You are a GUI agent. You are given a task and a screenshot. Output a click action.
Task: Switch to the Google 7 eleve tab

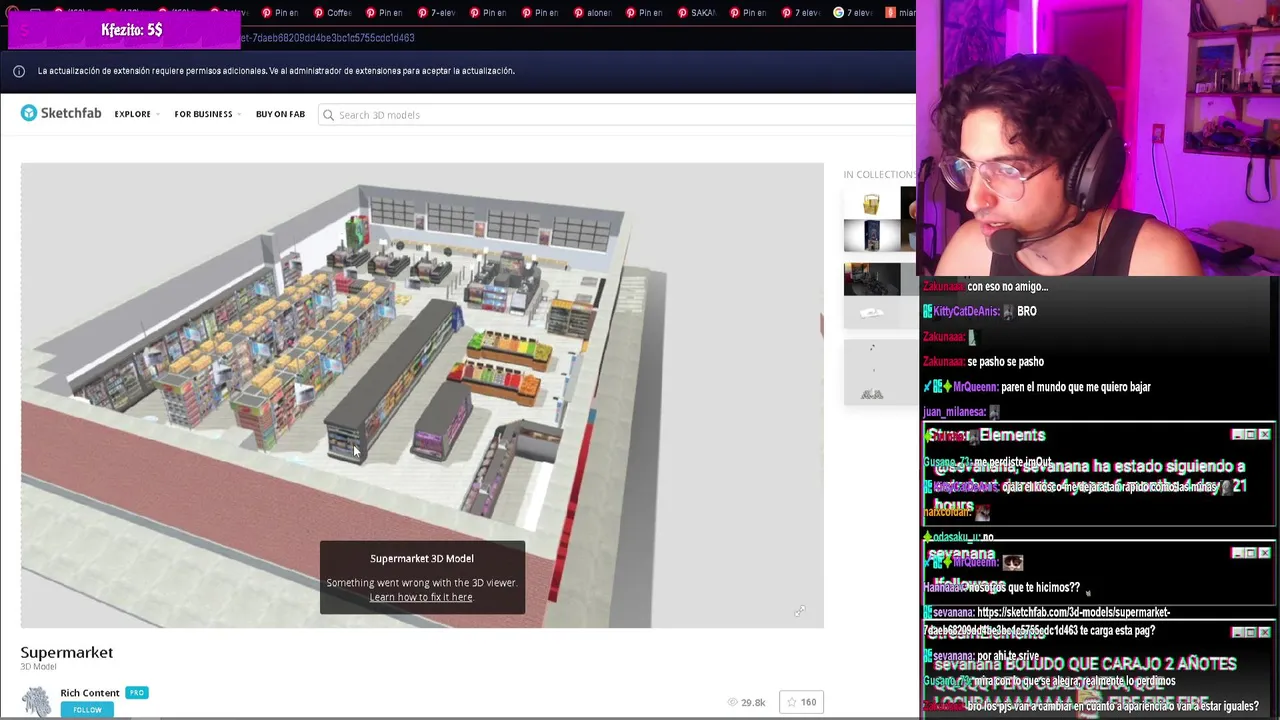click(852, 13)
